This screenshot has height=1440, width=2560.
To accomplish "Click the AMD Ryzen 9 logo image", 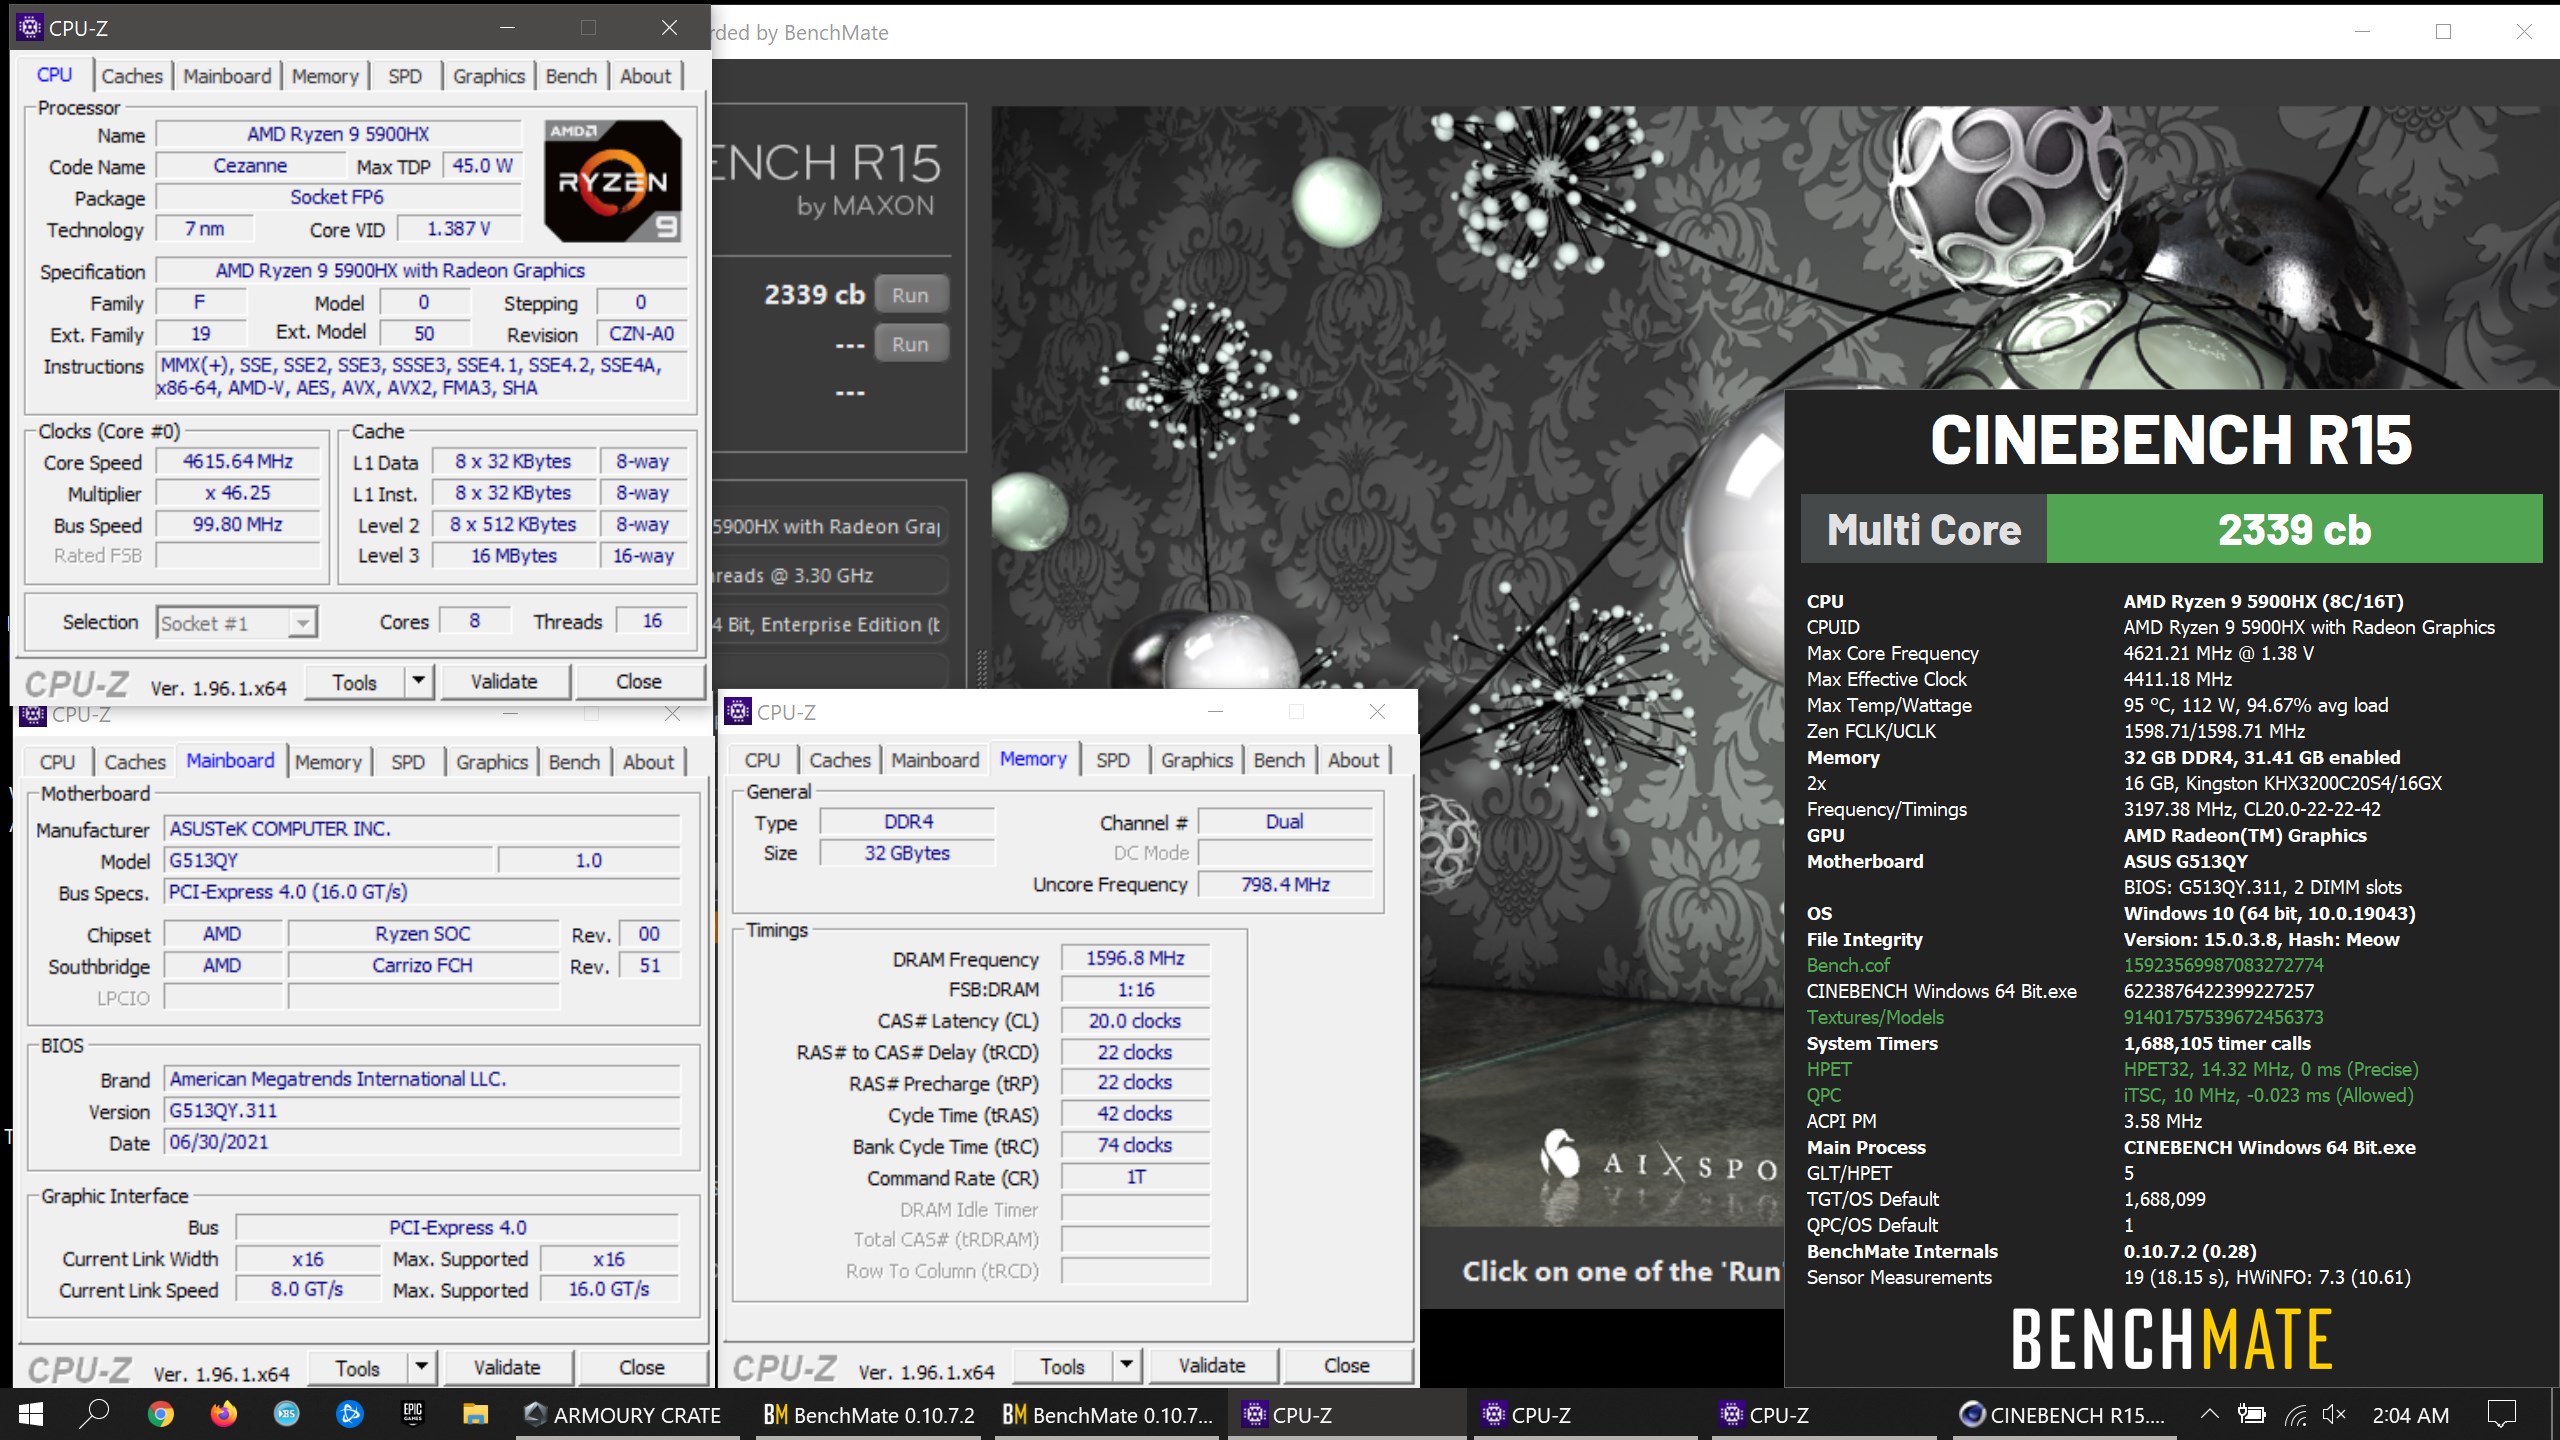I will 613,181.
